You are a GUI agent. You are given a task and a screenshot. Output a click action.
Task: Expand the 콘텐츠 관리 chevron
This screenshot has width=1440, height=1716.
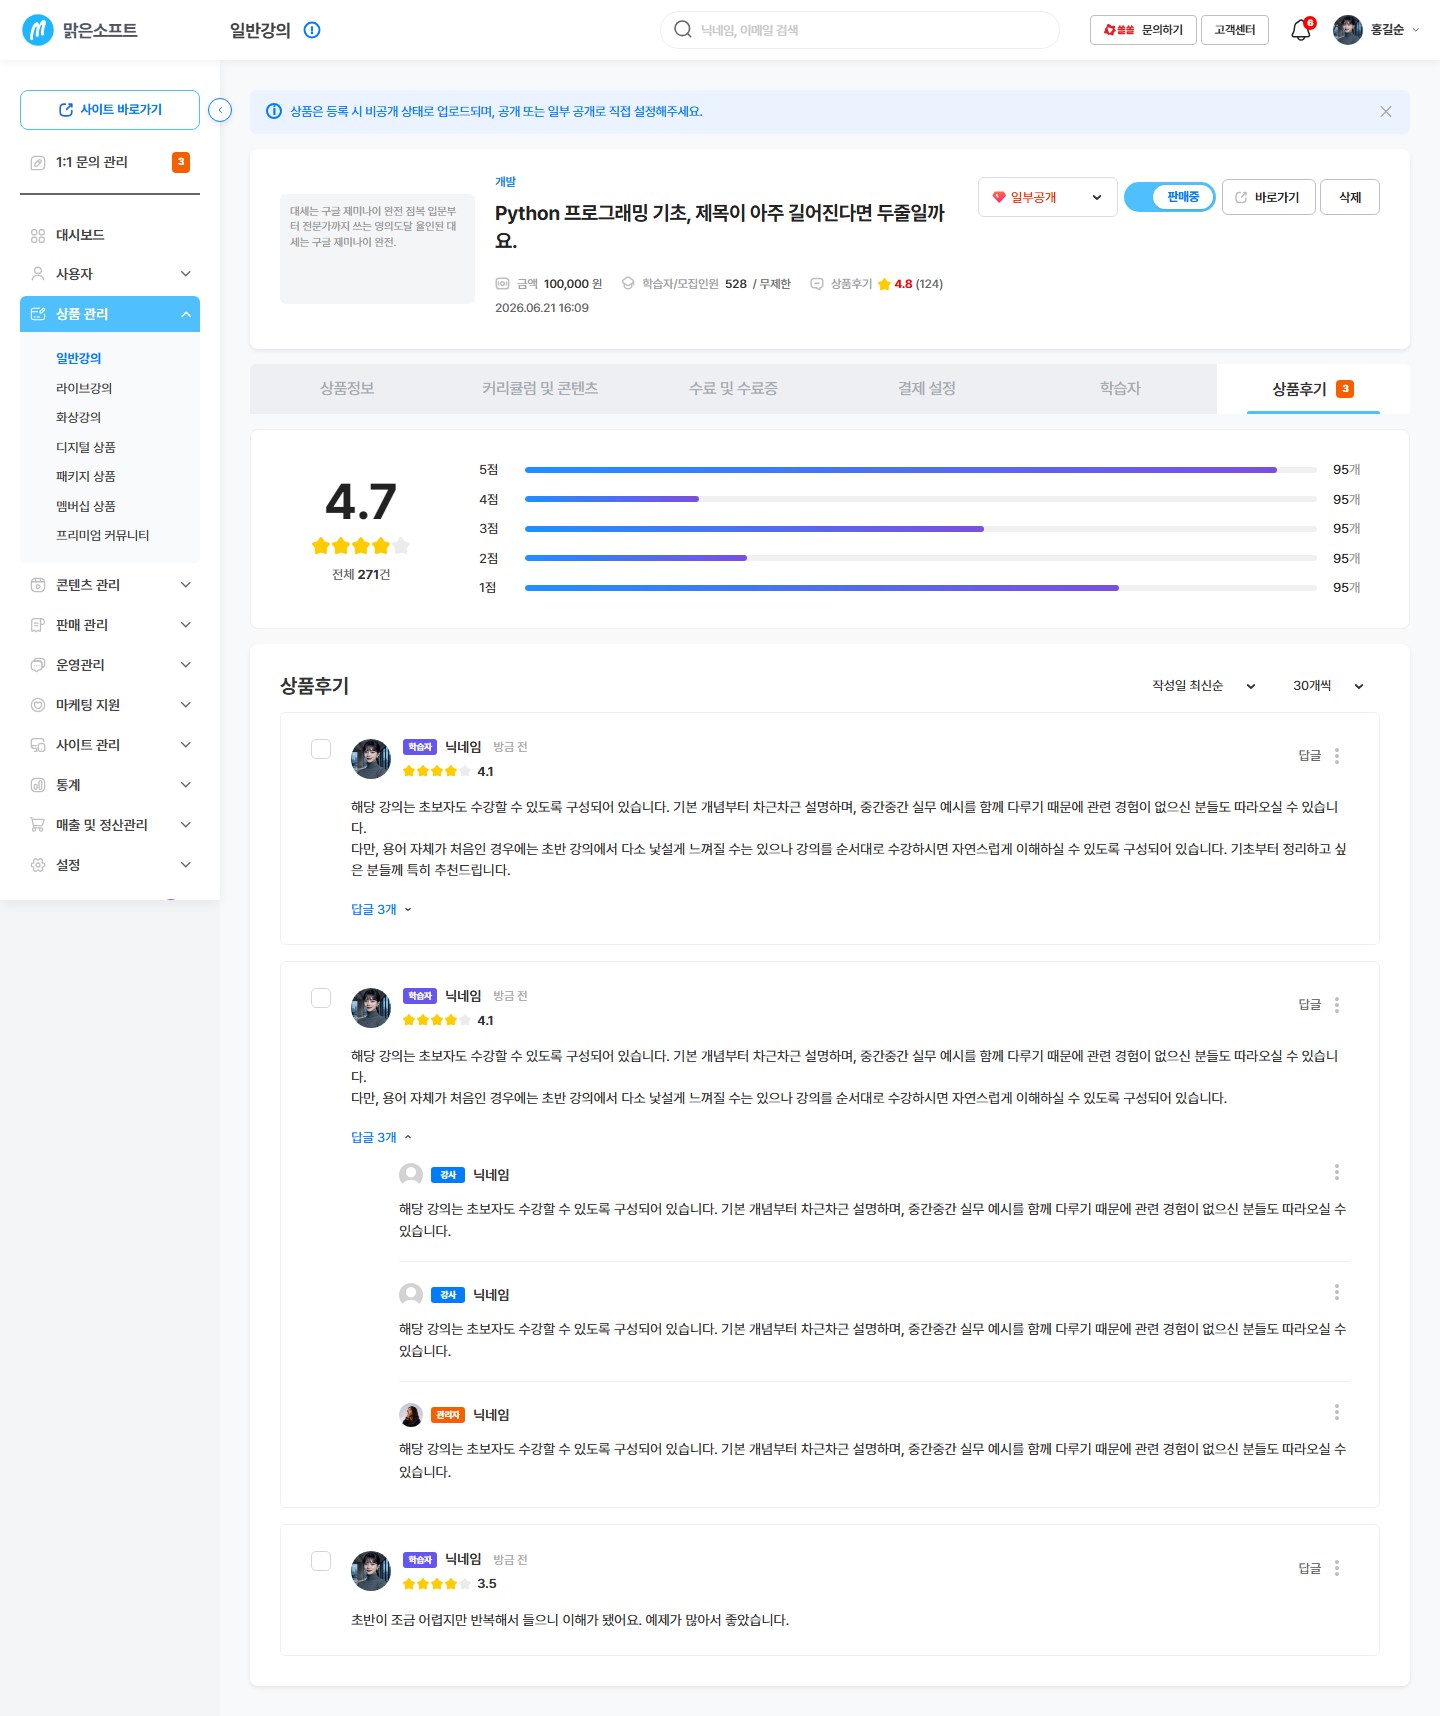[186, 585]
